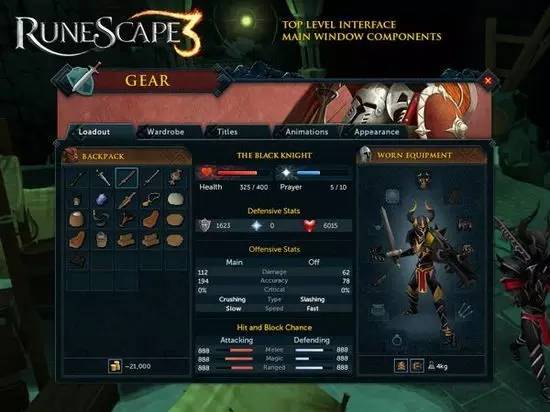550x412 pixels.
Task: Click the first small button beside weight
Action: [x=401, y=366]
